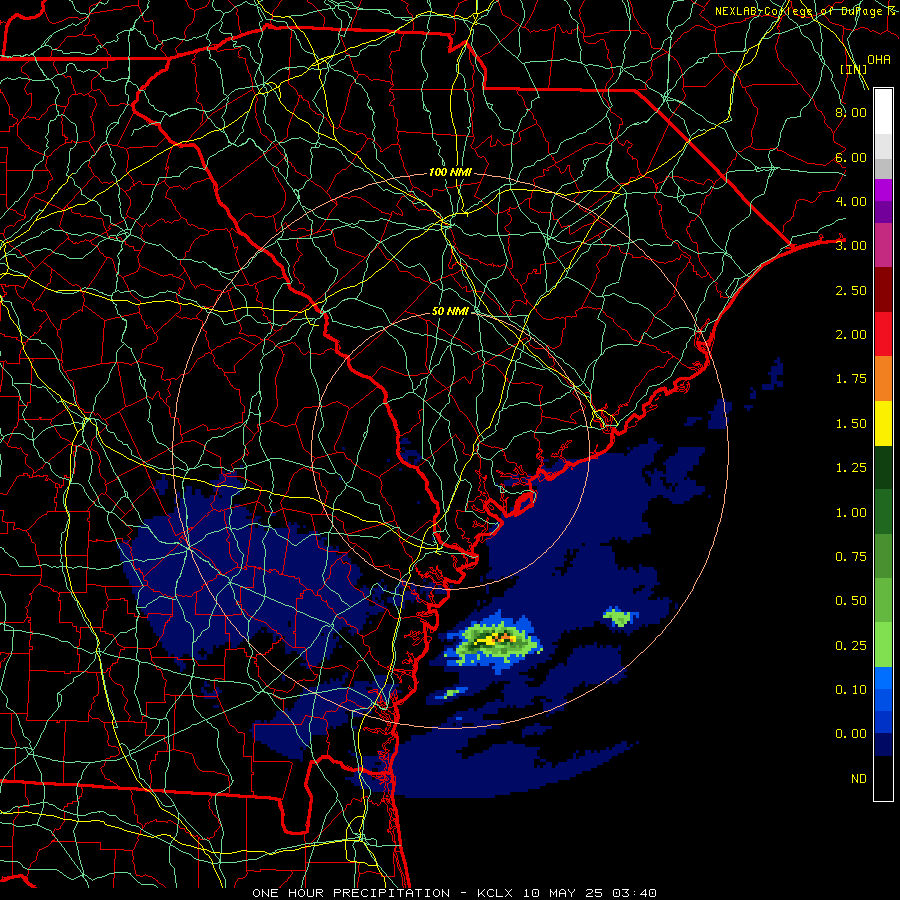Viewport: 900px width, 900px height.
Task: Click the 1.00 legend value
Action: [x=851, y=513]
